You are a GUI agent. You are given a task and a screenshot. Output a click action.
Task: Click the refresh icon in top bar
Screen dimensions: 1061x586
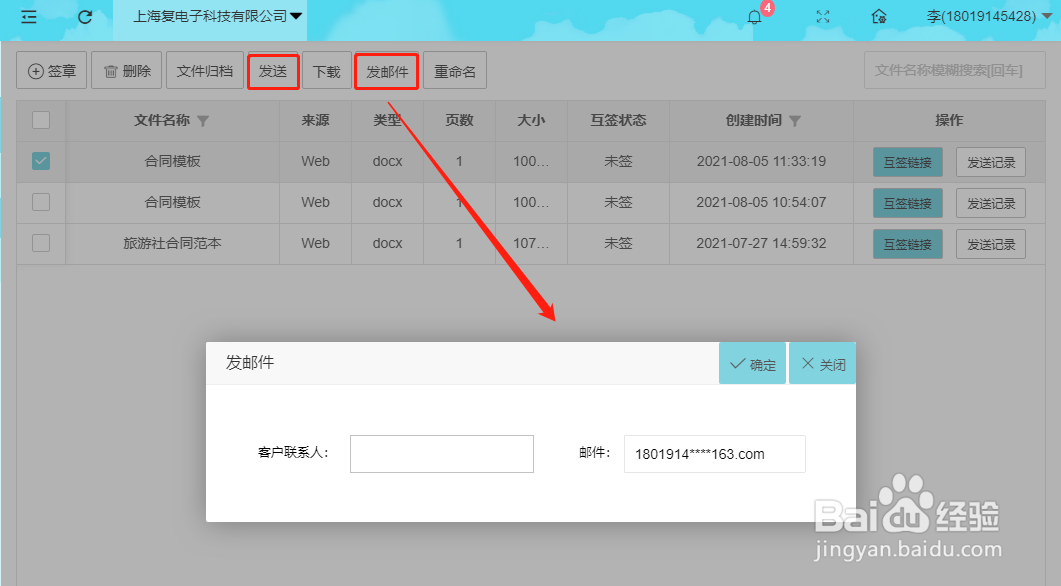pyautogui.click(x=84, y=17)
